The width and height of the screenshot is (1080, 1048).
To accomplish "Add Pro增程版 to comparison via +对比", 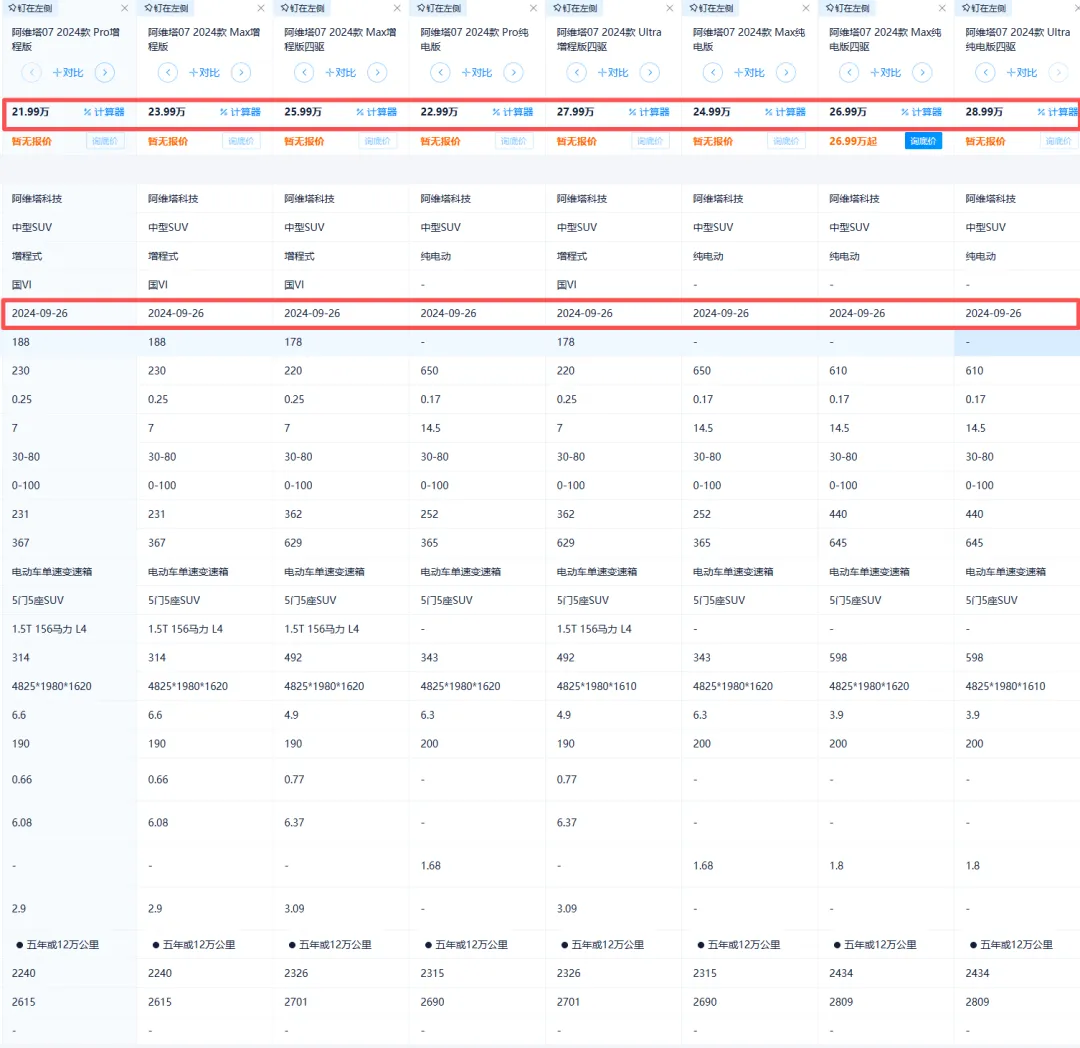I will pos(68,72).
